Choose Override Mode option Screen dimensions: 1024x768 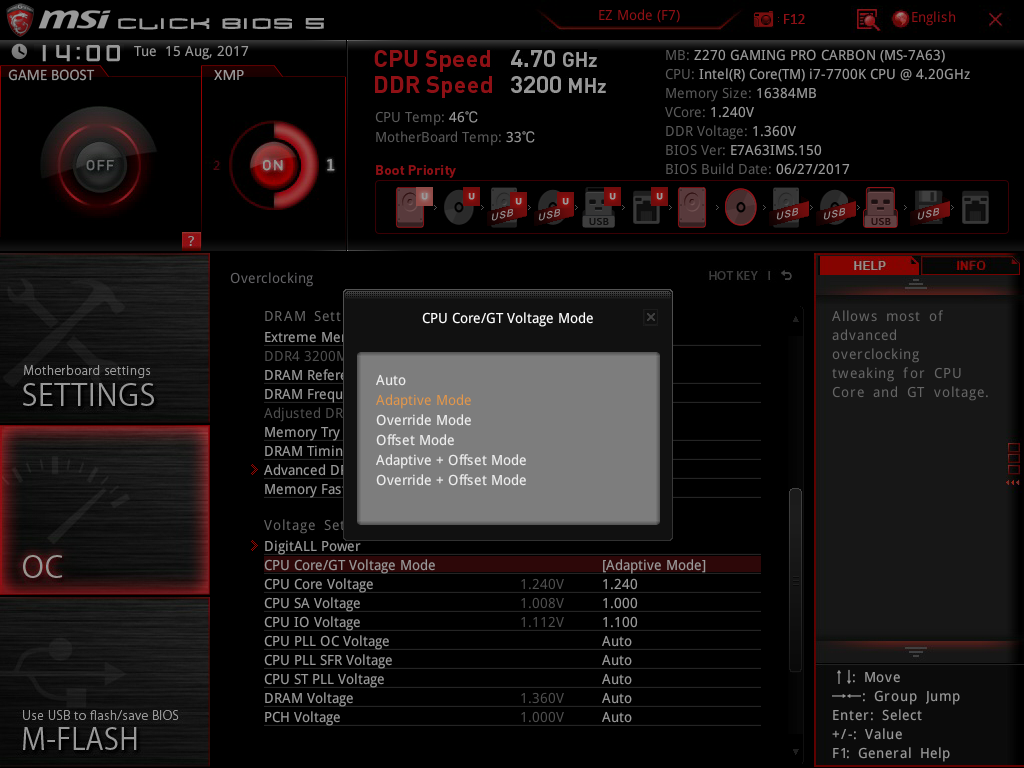(423, 421)
